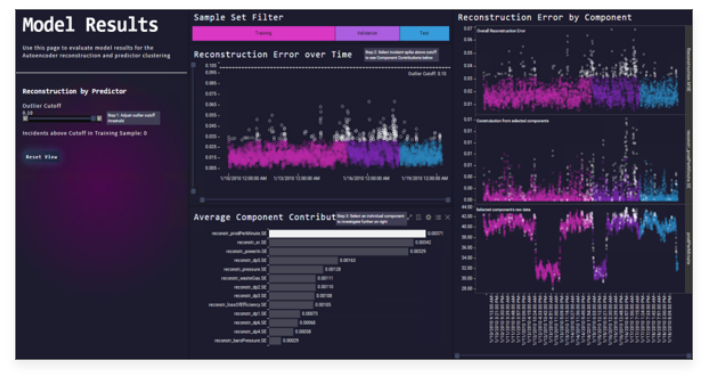Click the 0.105 y-axis value
This screenshot has height=381, width=708.
click(210, 65)
